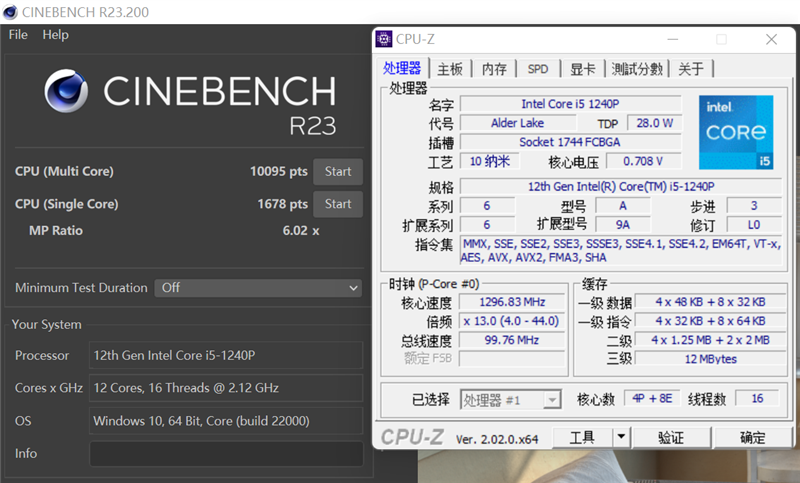
Task: Click the 工艺 value 10 纳米
Action: coord(490,161)
